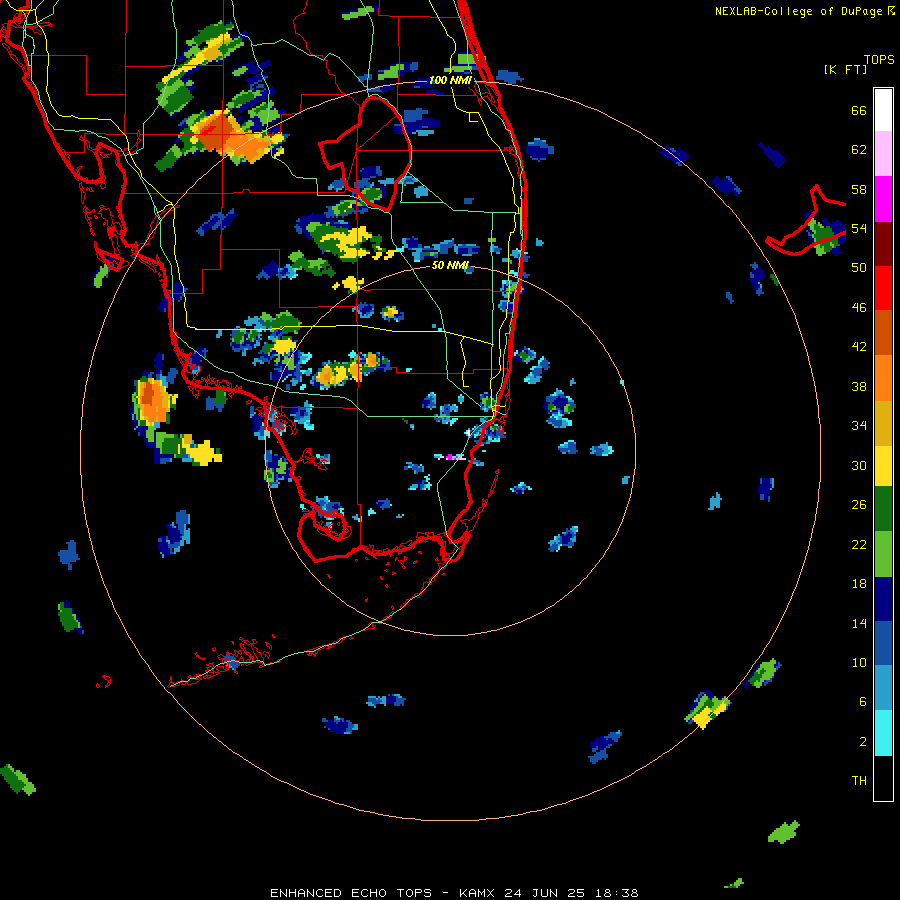
Task: Select the legend value "14"
Action: tap(859, 623)
